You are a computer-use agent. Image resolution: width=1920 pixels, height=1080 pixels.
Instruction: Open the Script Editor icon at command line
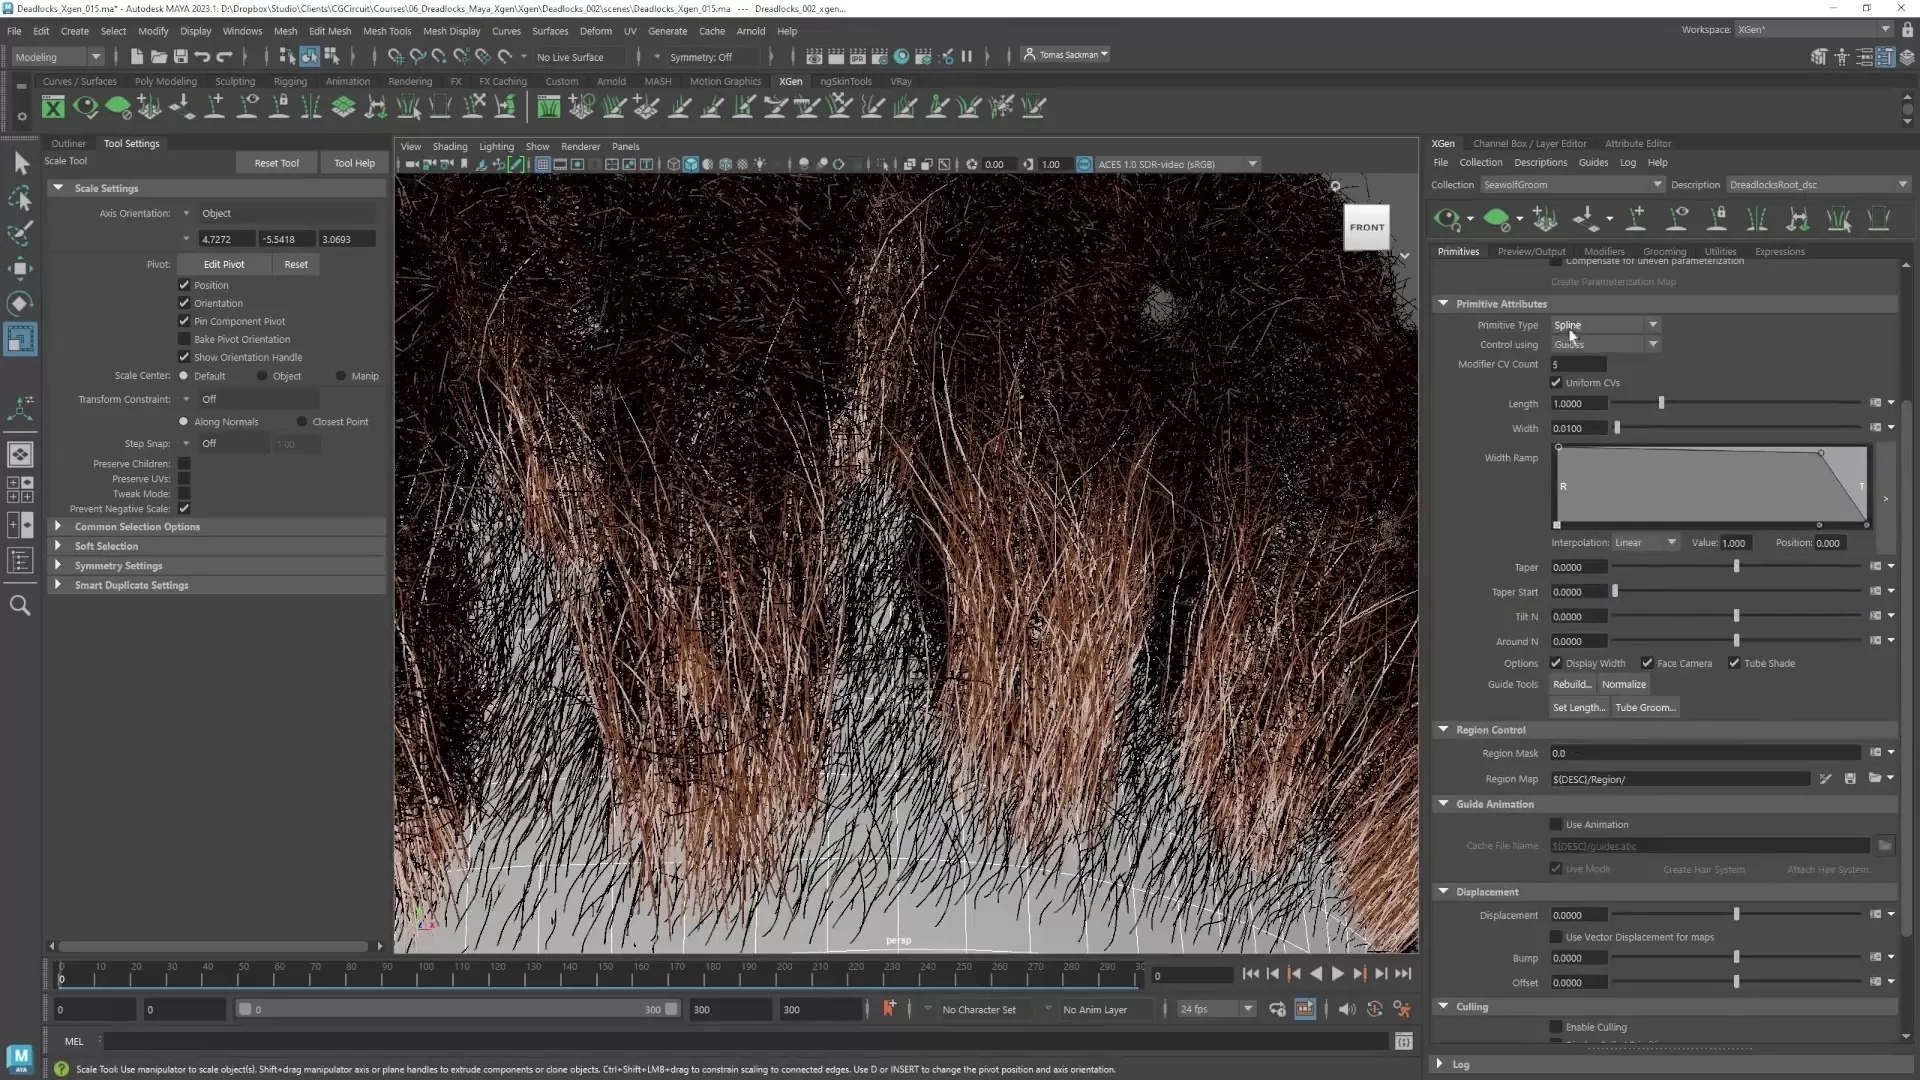pos(1403,1042)
